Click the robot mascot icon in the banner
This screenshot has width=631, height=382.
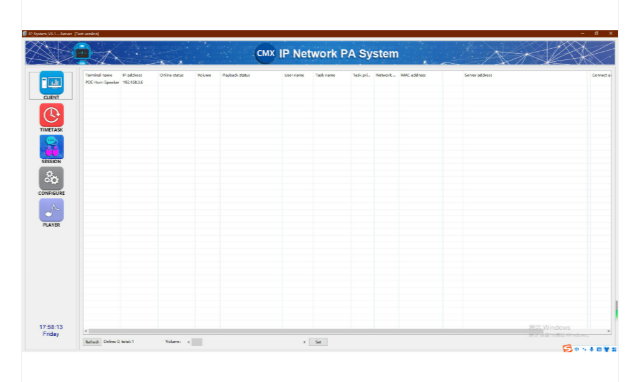[82, 52]
